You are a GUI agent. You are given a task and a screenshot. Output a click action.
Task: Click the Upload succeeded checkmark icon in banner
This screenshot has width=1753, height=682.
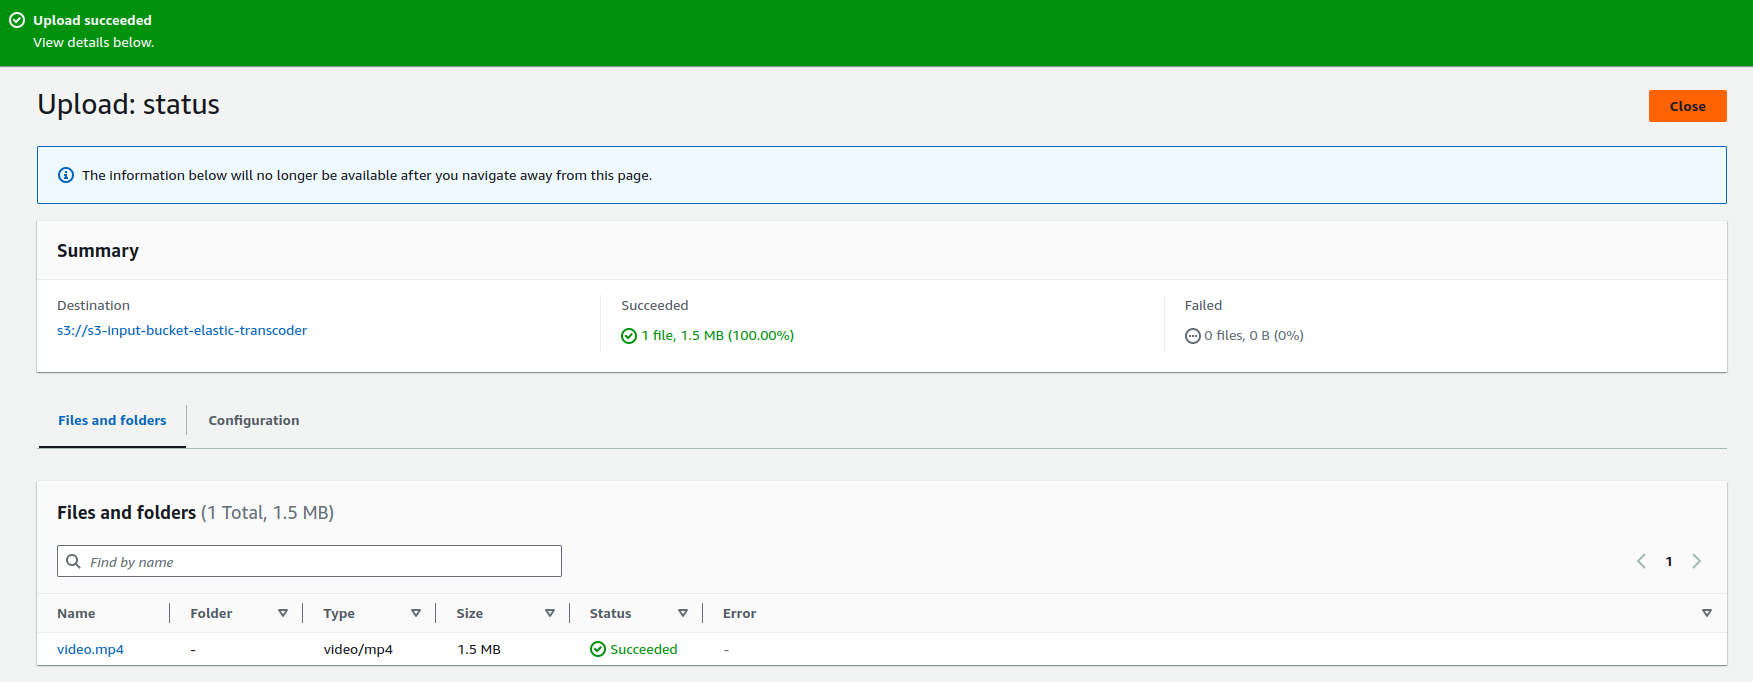(x=17, y=20)
